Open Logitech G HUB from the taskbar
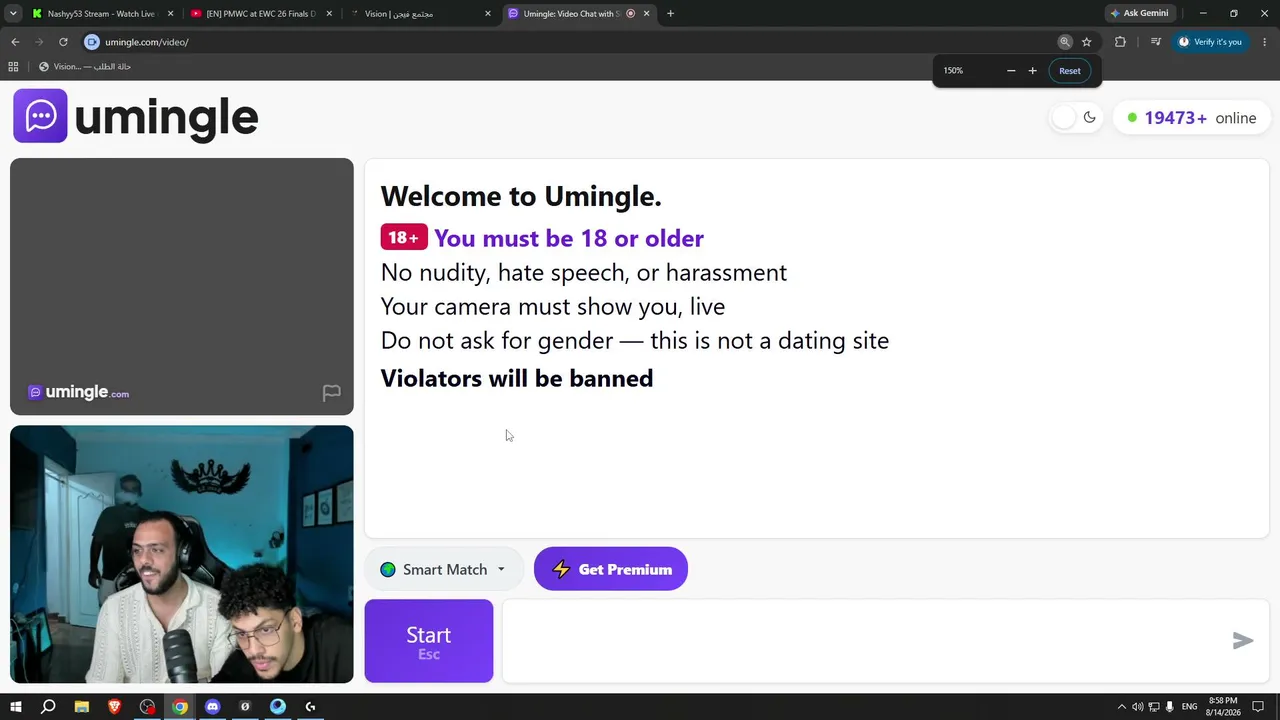The height and width of the screenshot is (720, 1280). (310, 707)
